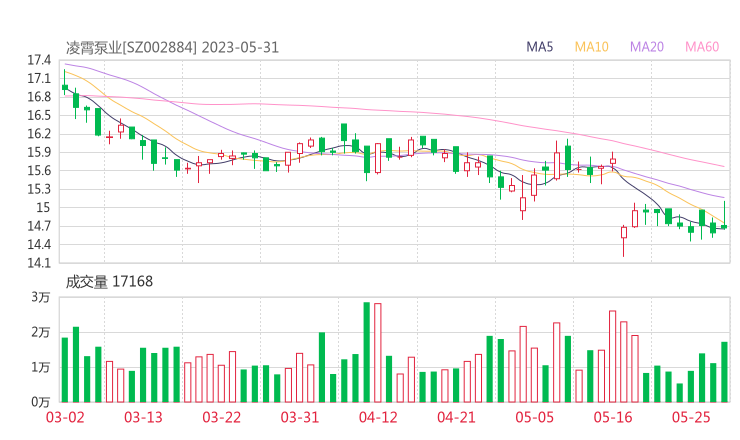Click the 1万 volume axis label
The image size is (740, 440).
point(41,367)
